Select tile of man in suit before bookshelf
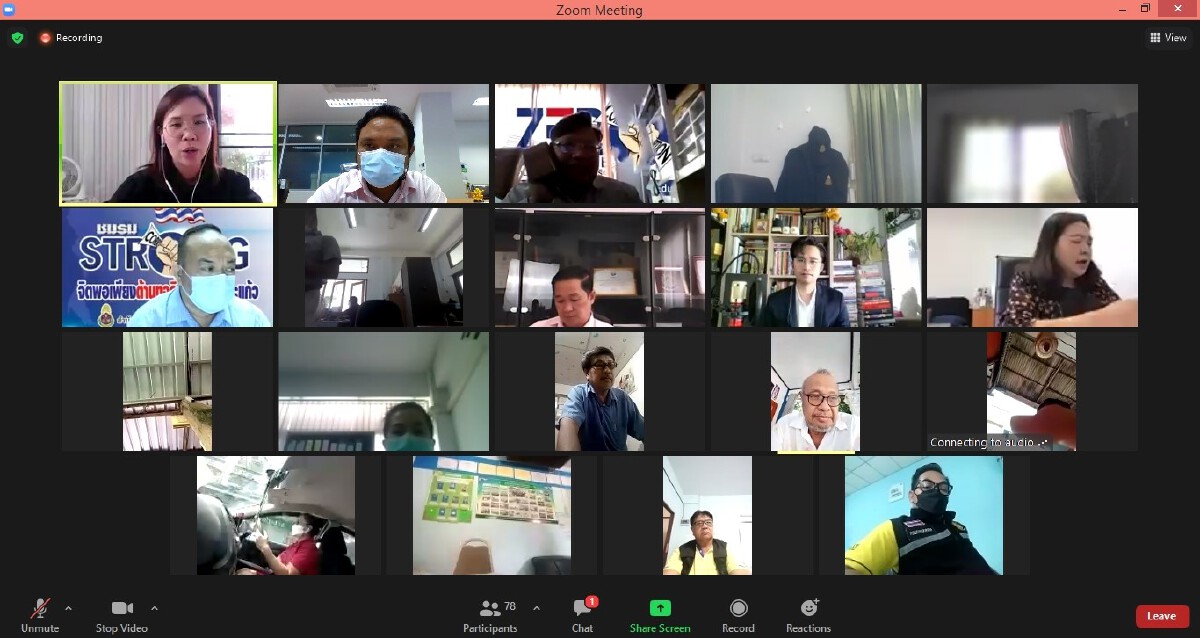Image resolution: width=1200 pixels, height=638 pixels. [816, 267]
